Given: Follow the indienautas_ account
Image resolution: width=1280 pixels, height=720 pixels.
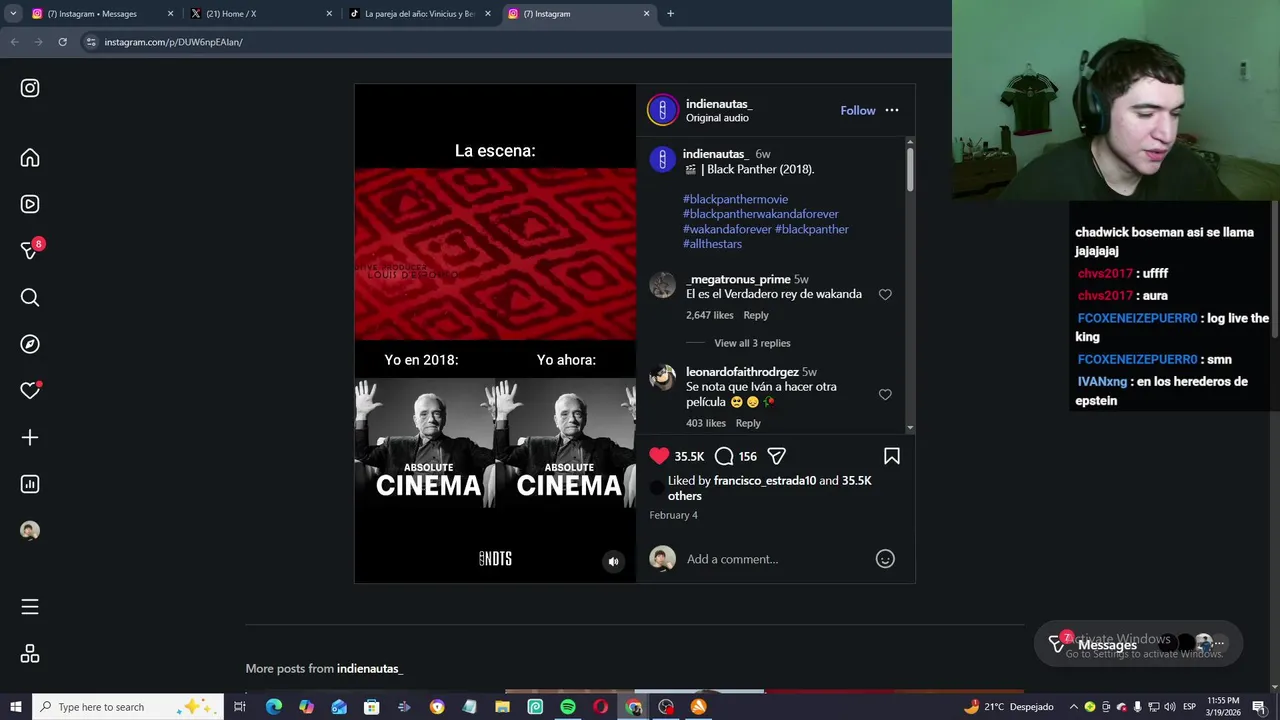Looking at the screenshot, I should point(858,110).
